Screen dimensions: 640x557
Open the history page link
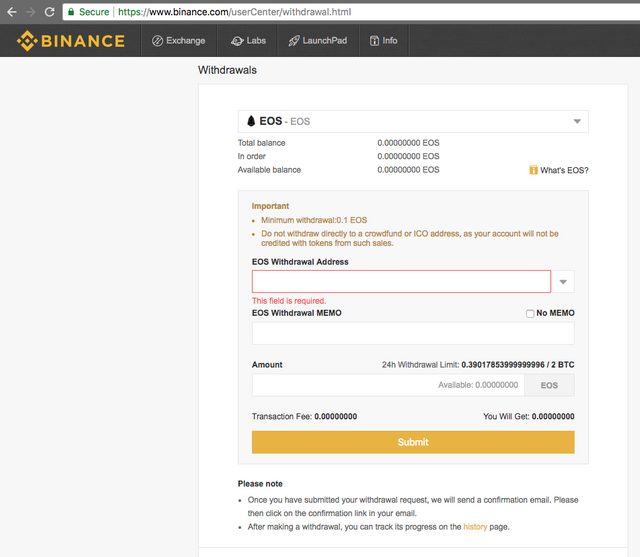pos(475,527)
